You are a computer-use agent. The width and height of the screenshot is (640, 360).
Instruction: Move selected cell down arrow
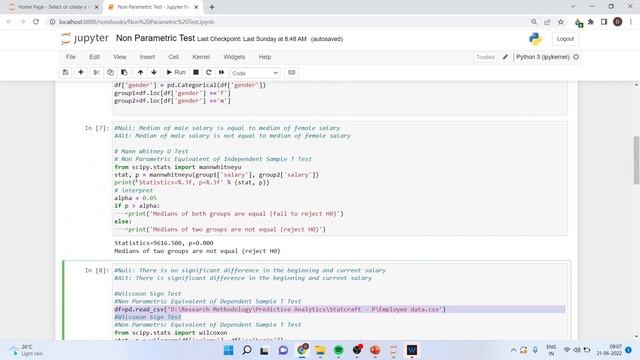point(154,73)
